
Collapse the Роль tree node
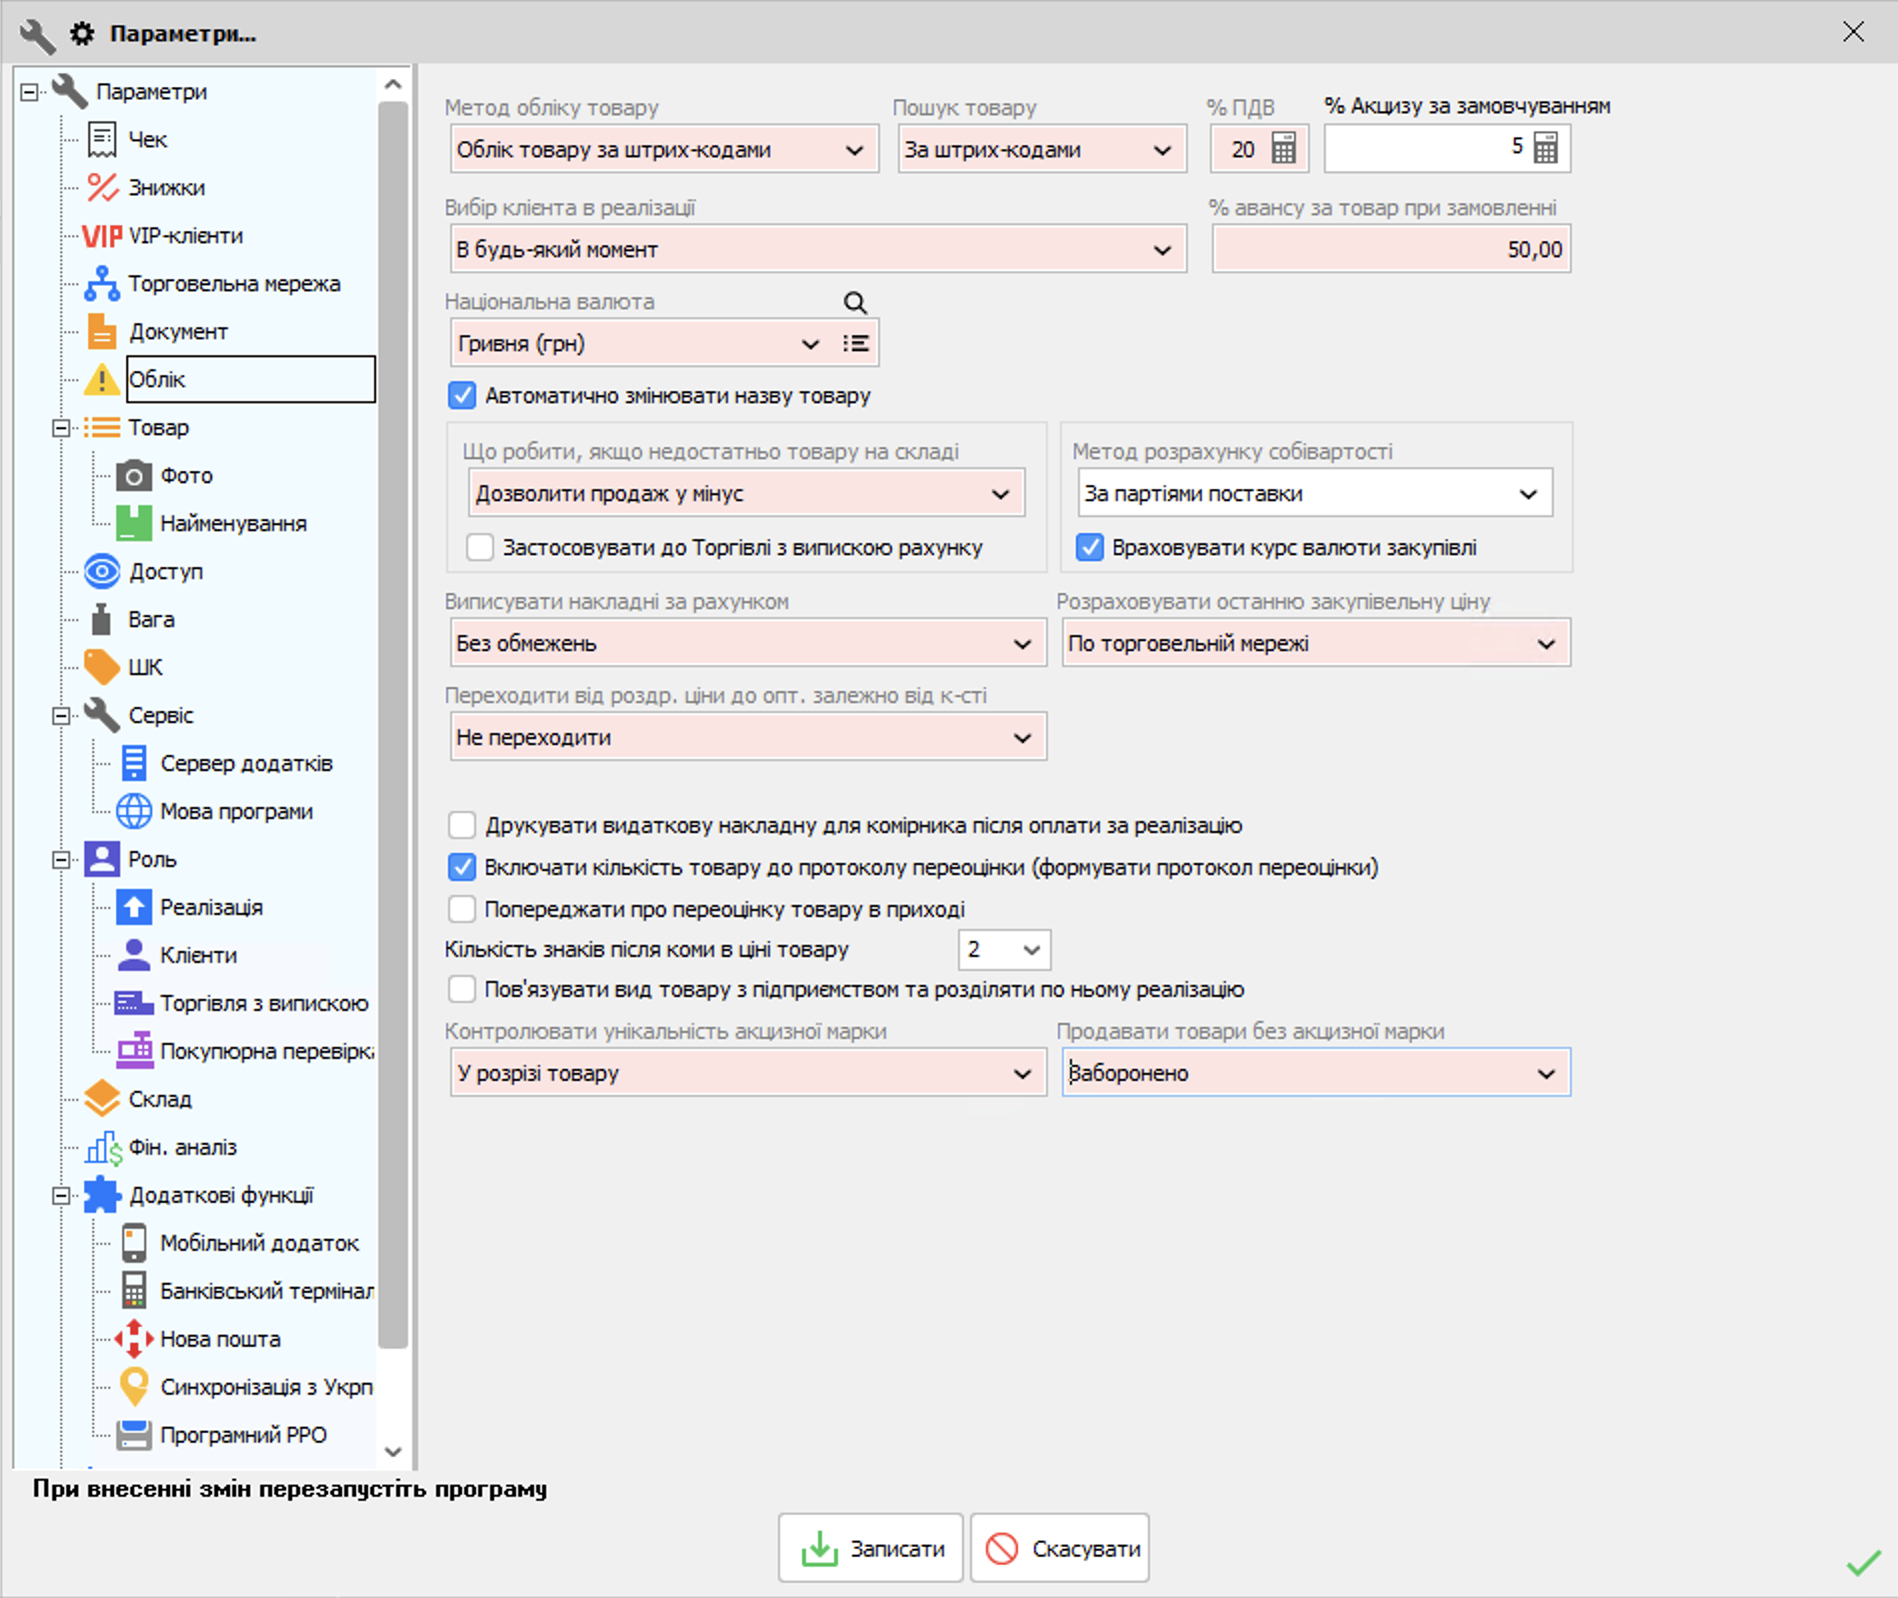tap(61, 860)
